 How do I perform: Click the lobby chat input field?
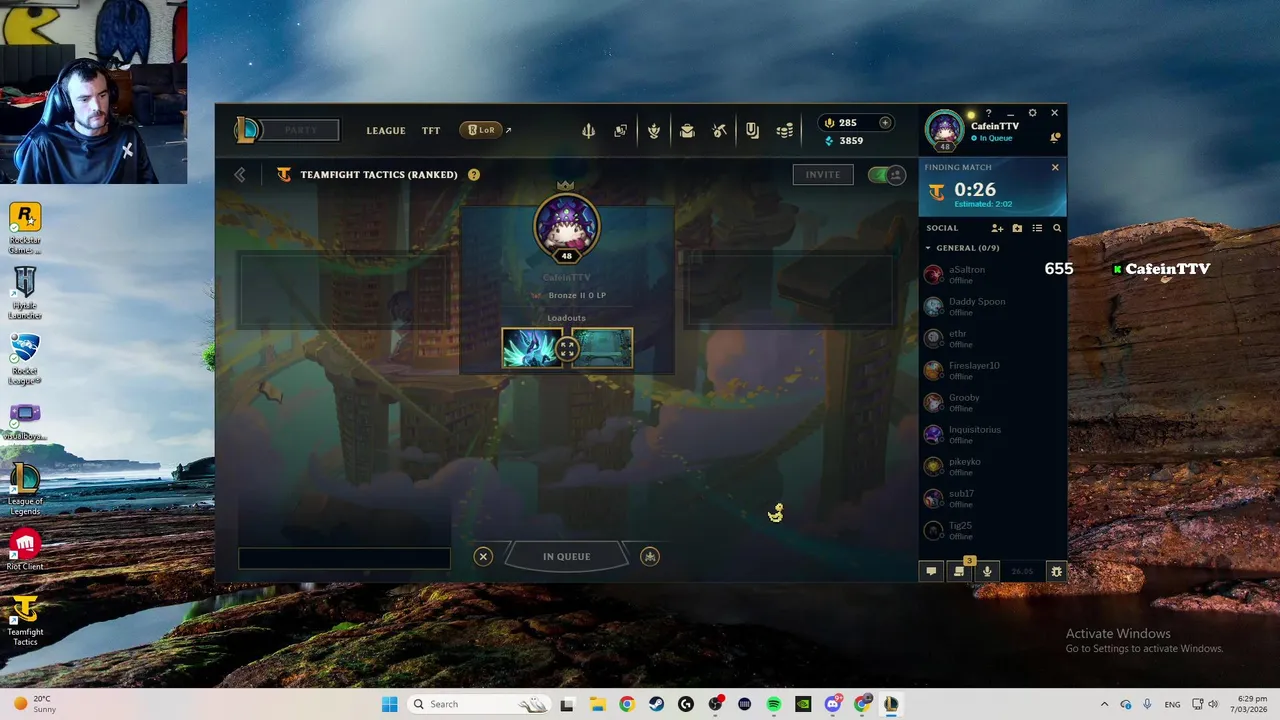coord(344,558)
